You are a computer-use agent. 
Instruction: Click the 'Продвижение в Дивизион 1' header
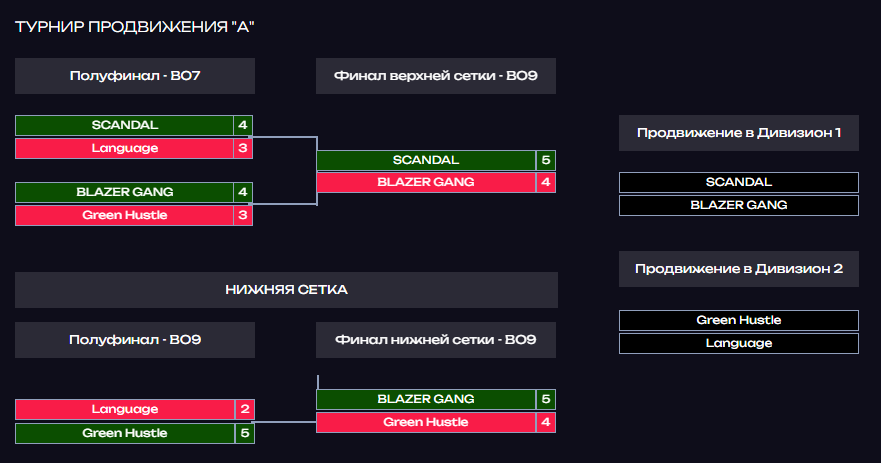739,133
